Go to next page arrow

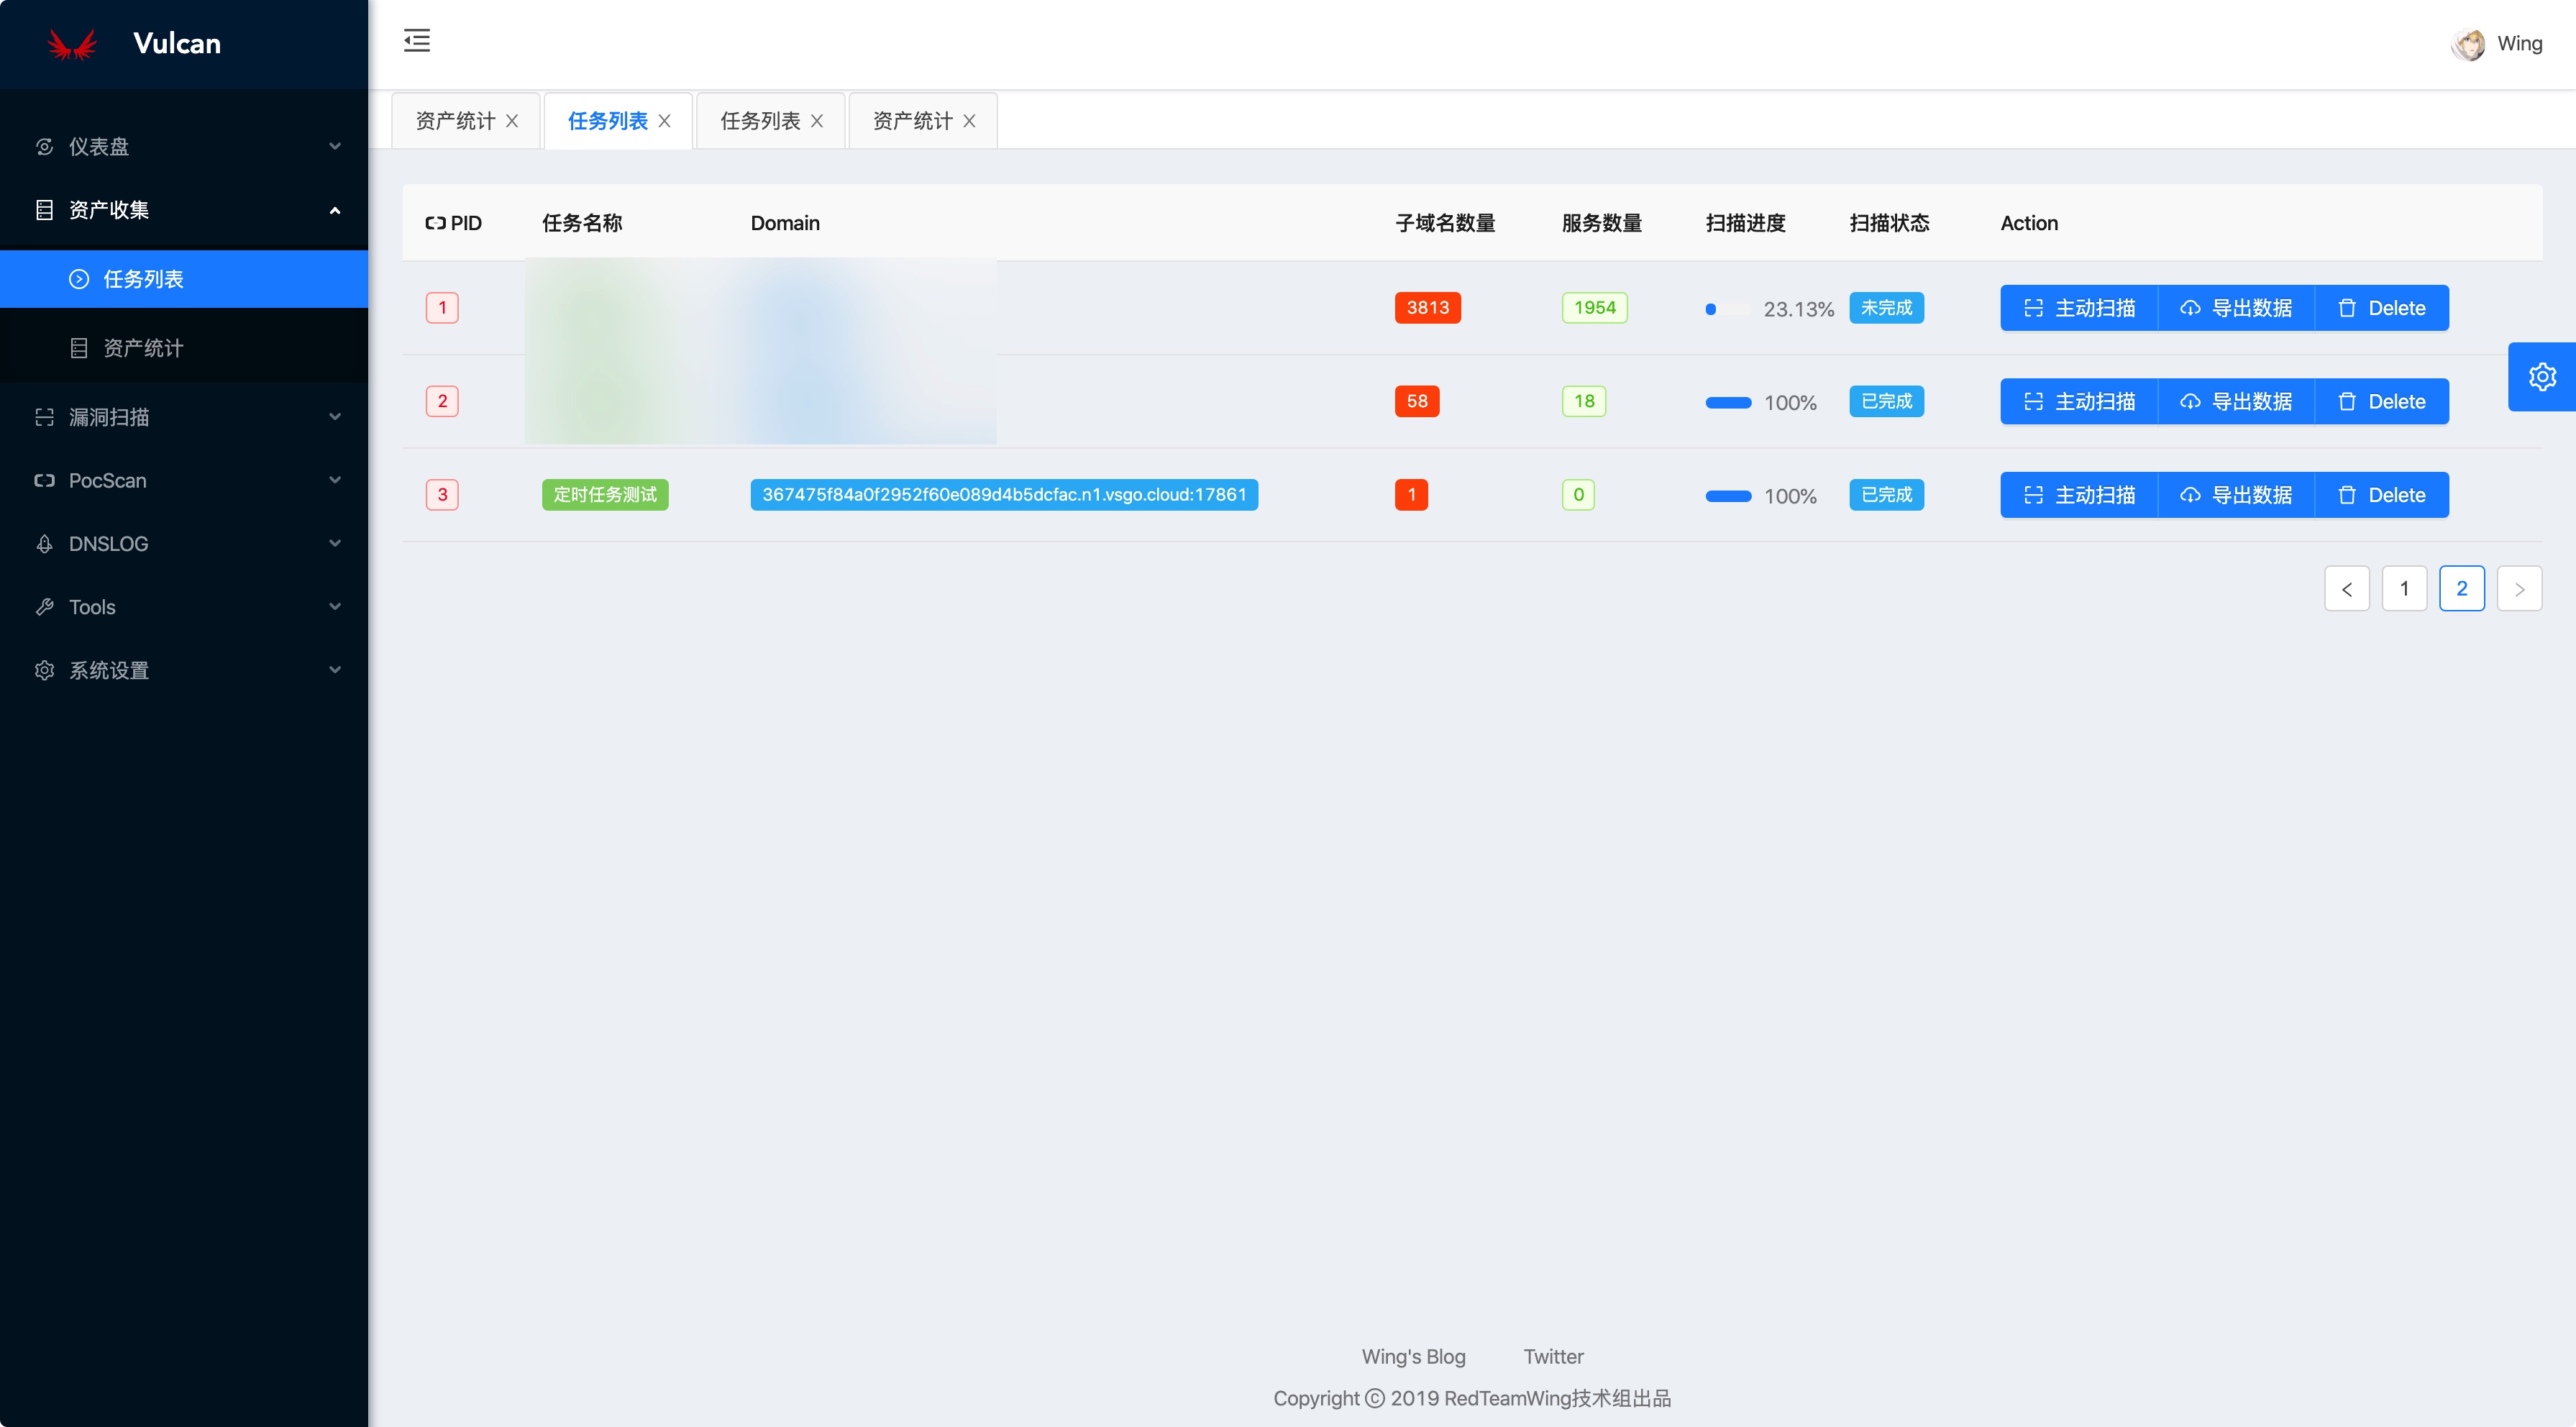2519,589
